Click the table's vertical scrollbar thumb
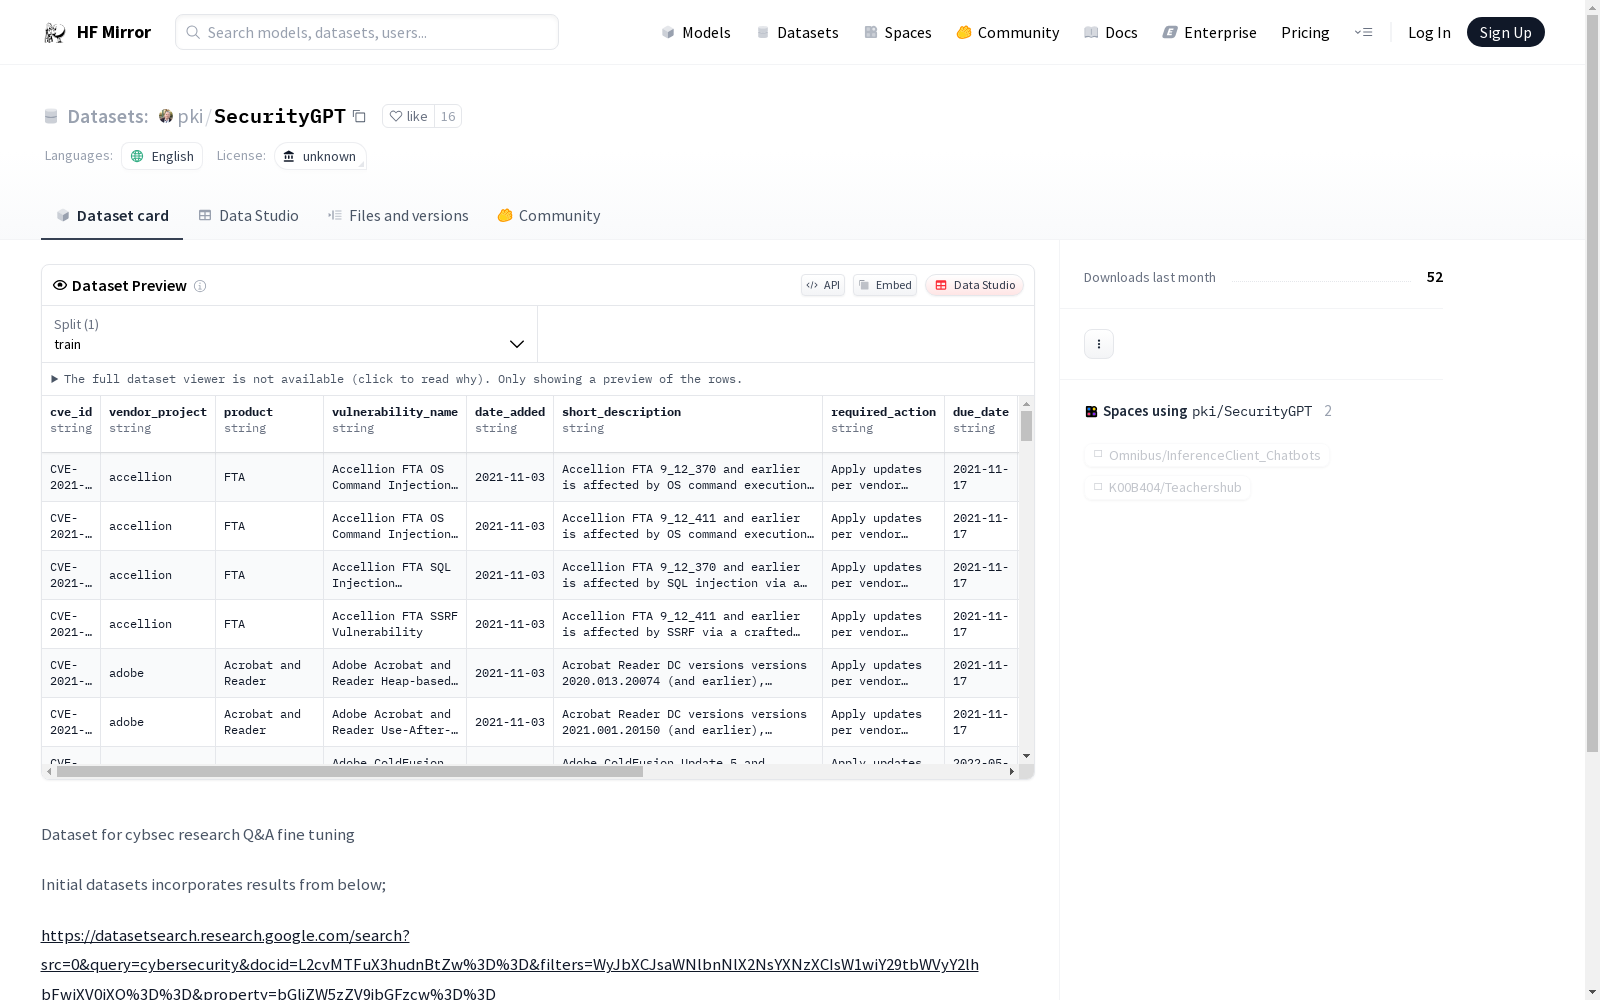The height and width of the screenshot is (1000, 1600). pos(1026,426)
